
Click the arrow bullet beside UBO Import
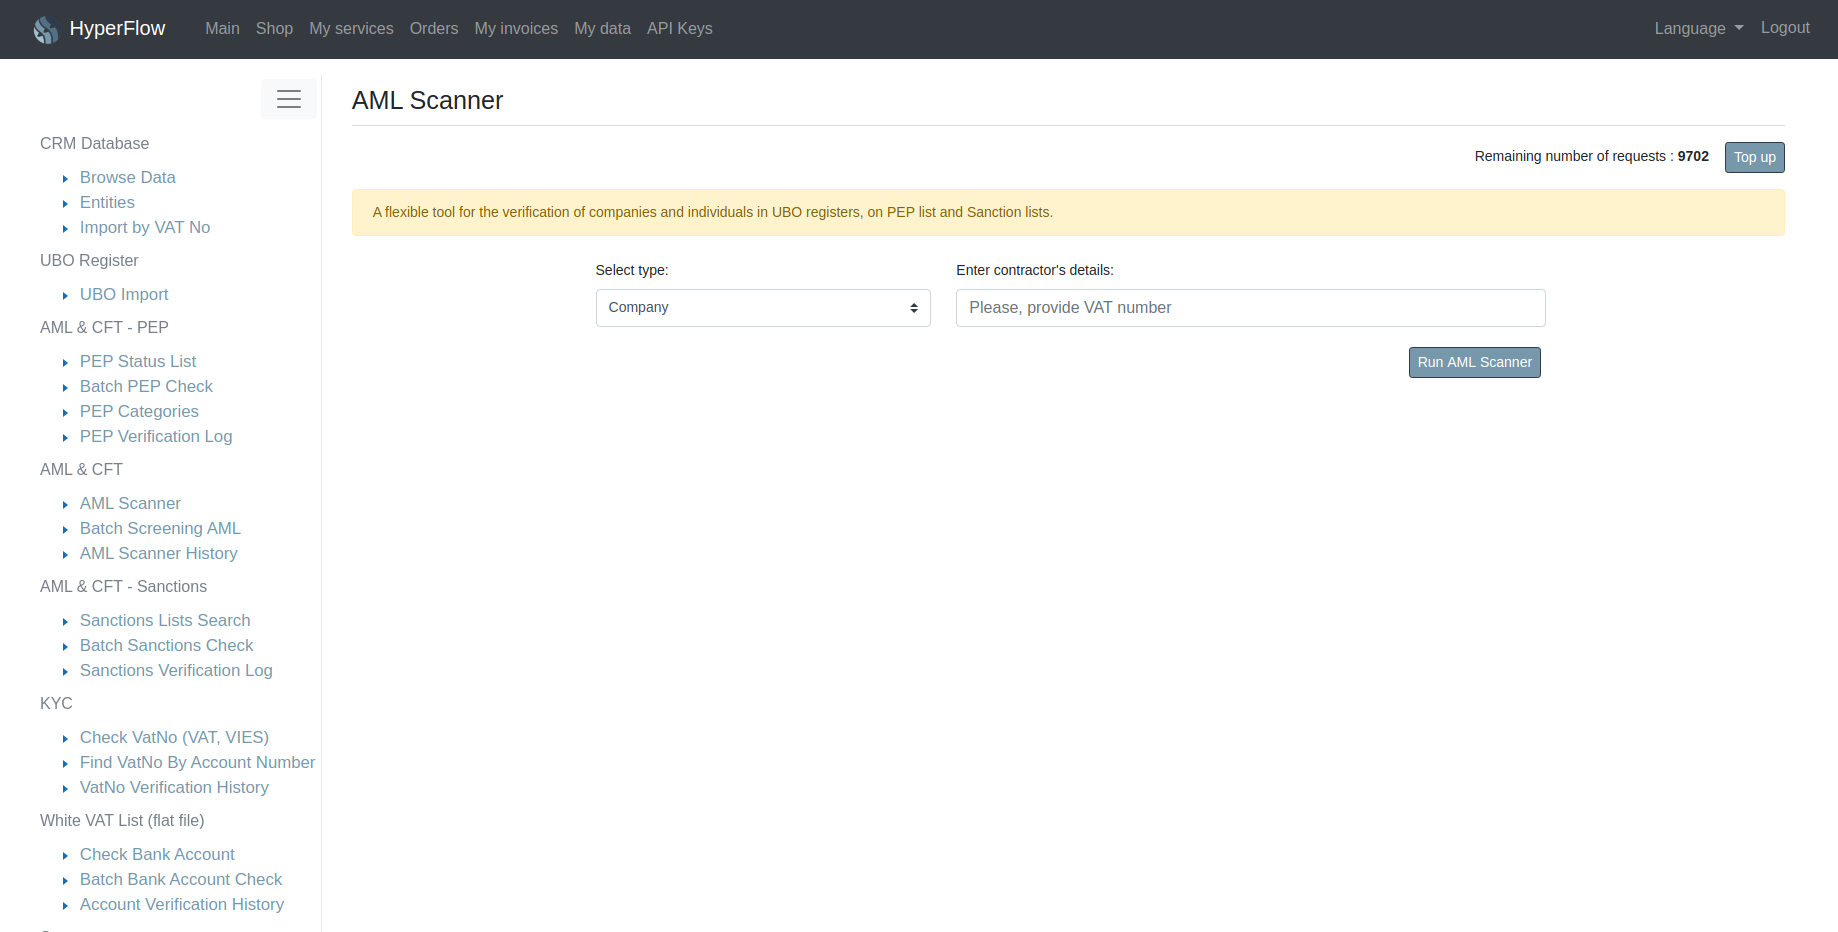tap(65, 295)
